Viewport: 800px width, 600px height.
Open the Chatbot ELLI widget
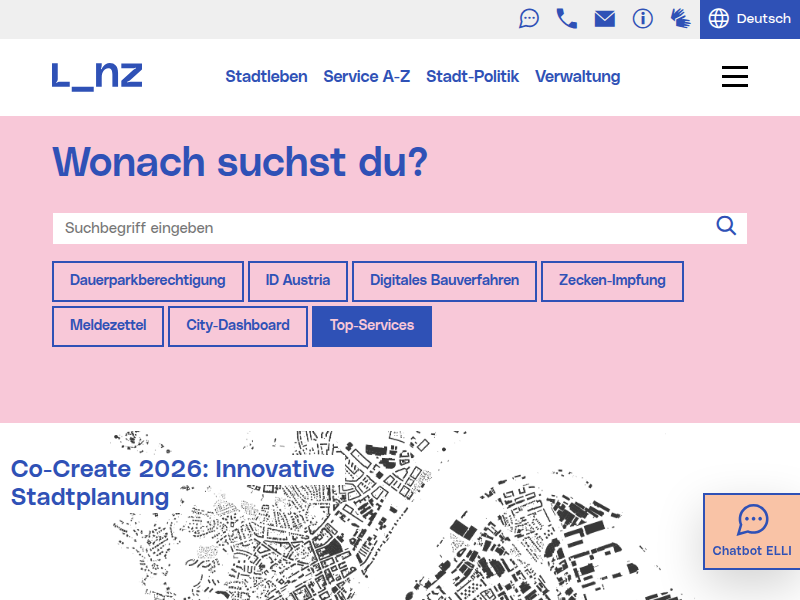pos(752,531)
